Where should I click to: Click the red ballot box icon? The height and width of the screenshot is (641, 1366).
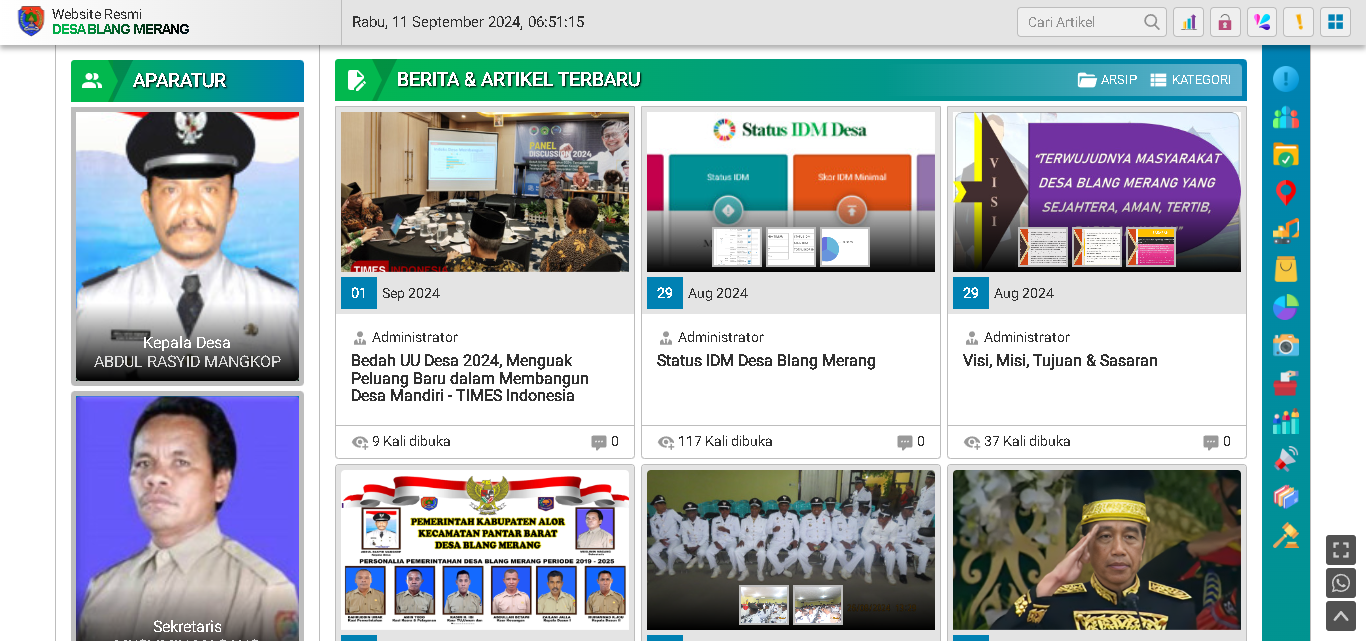1286,383
